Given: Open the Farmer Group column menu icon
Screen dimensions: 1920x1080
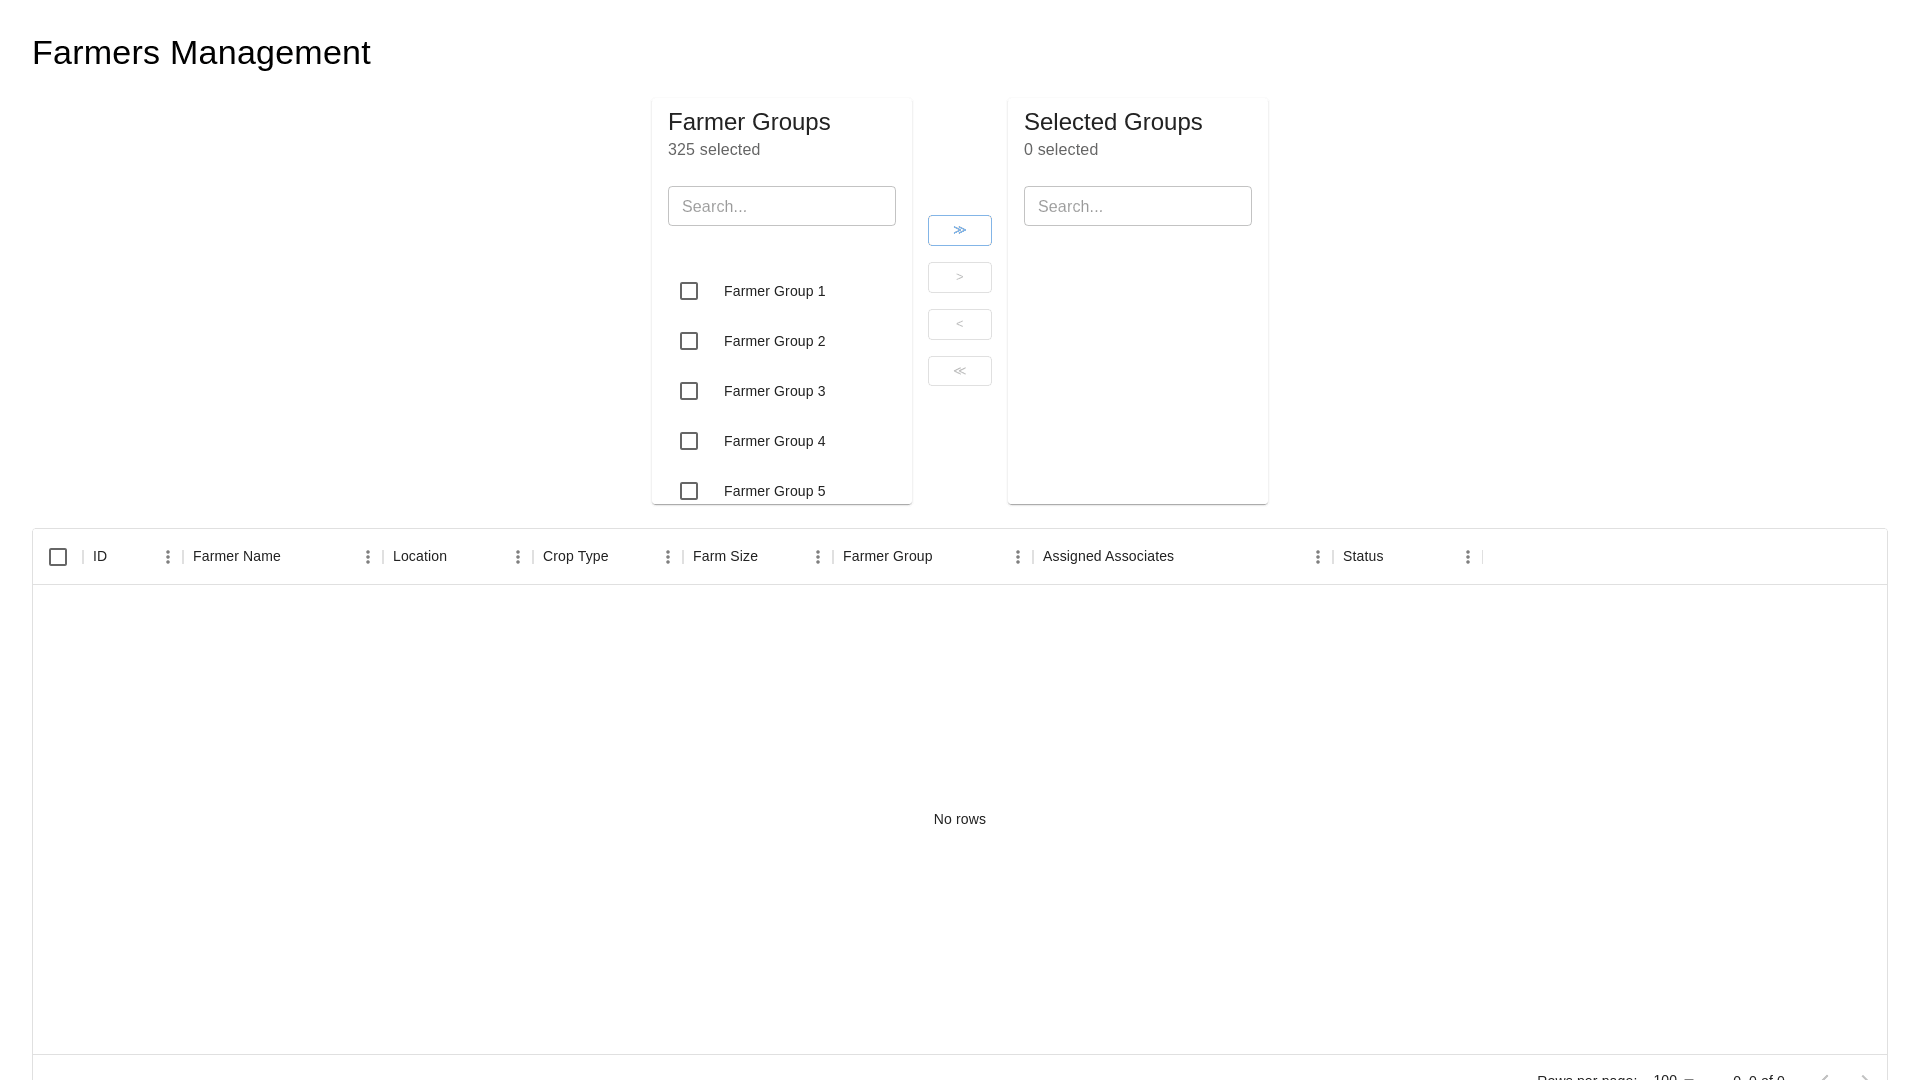Looking at the screenshot, I should (1018, 557).
